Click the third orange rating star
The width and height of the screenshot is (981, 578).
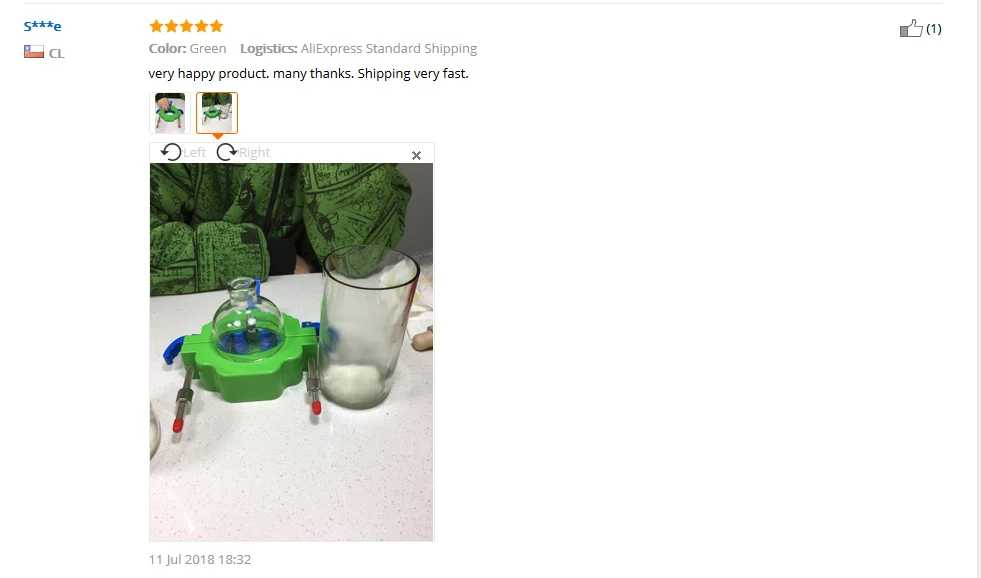click(186, 26)
